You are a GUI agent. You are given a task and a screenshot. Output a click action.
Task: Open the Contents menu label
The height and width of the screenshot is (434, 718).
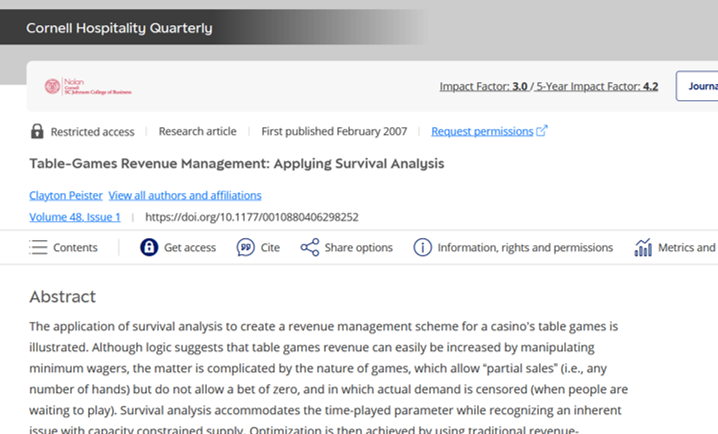(x=75, y=247)
